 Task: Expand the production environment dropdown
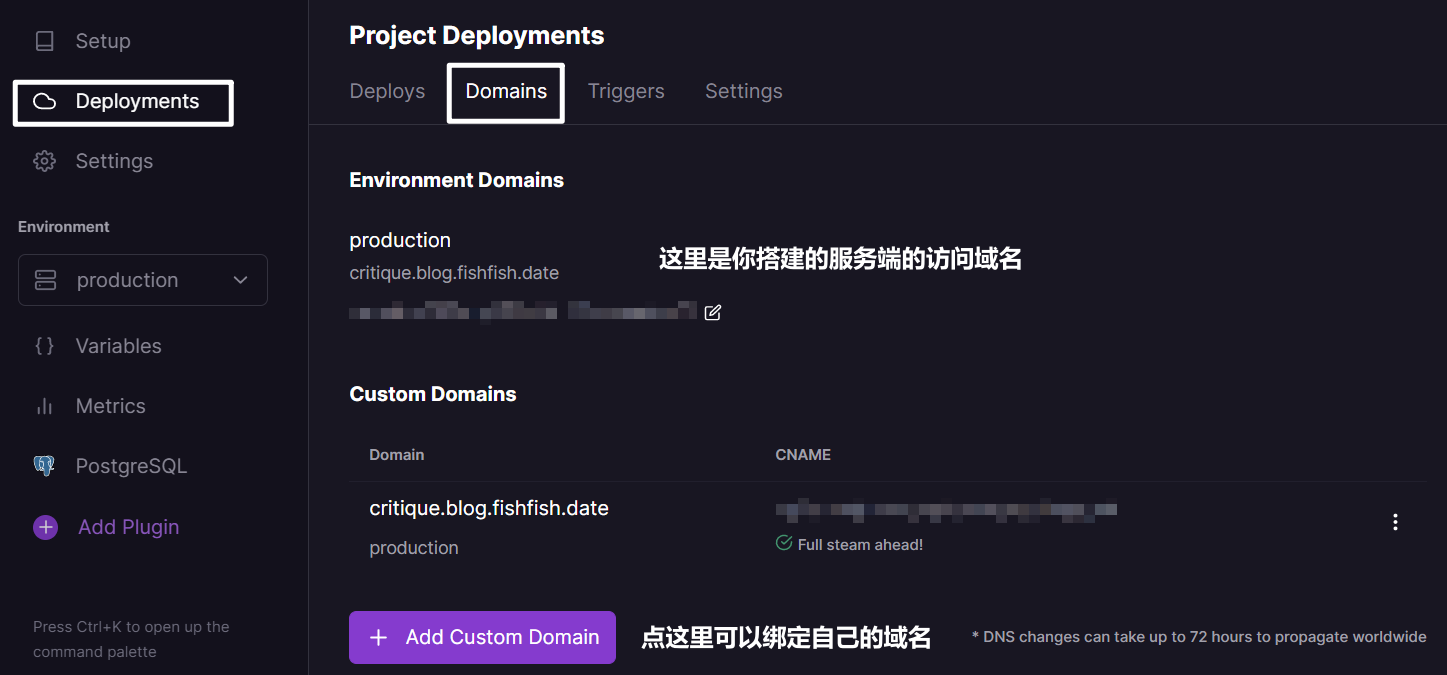[x=142, y=280]
